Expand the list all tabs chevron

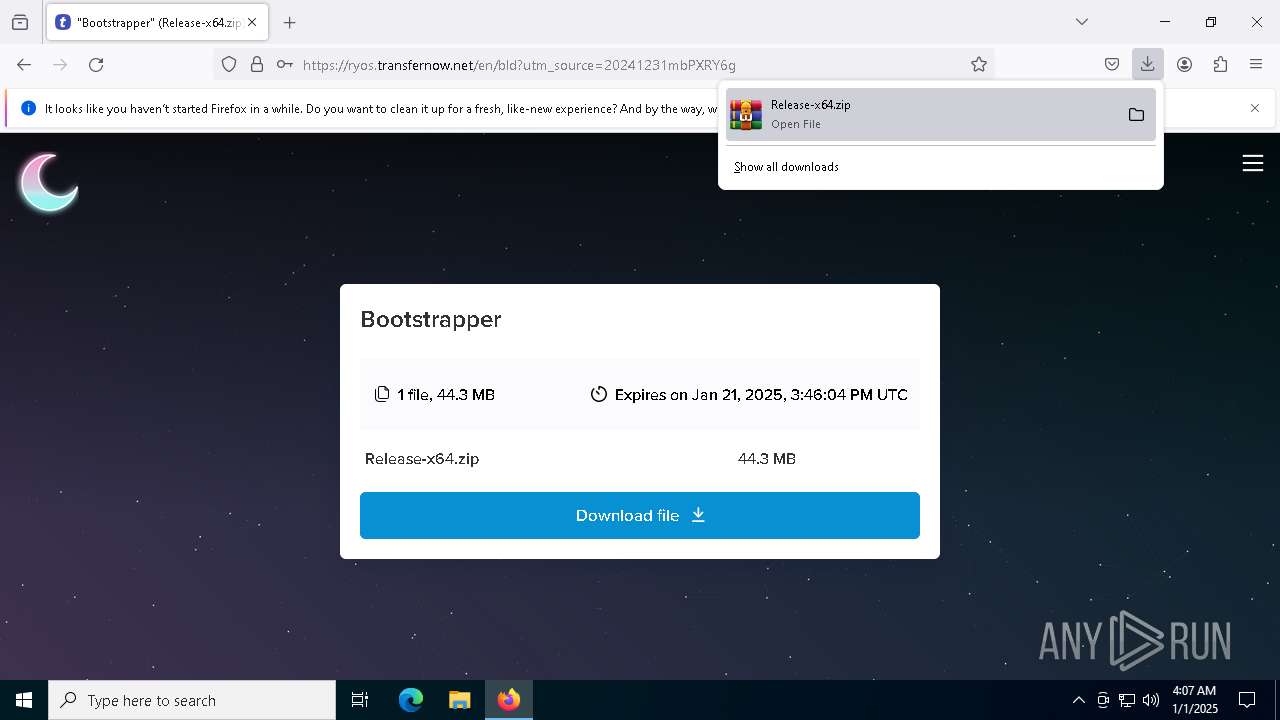(1082, 22)
